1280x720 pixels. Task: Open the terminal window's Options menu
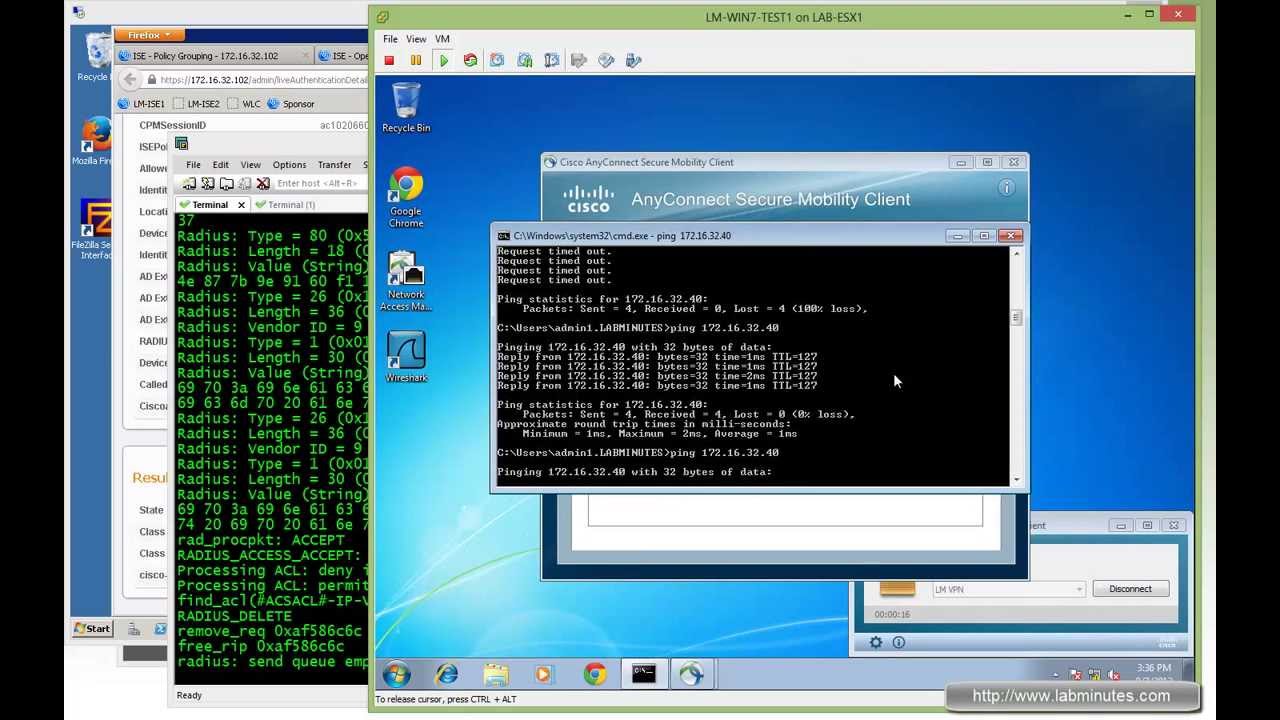289,165
